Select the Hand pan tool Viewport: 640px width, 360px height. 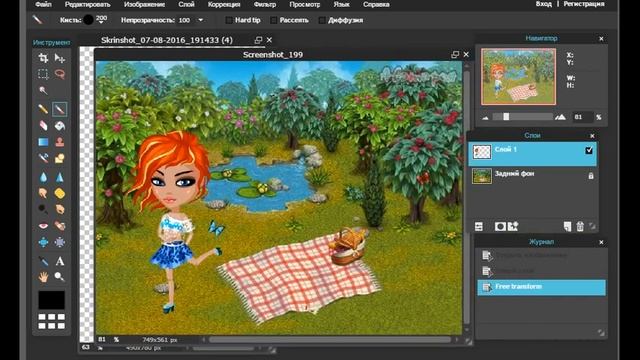click(x=43, y=277)
